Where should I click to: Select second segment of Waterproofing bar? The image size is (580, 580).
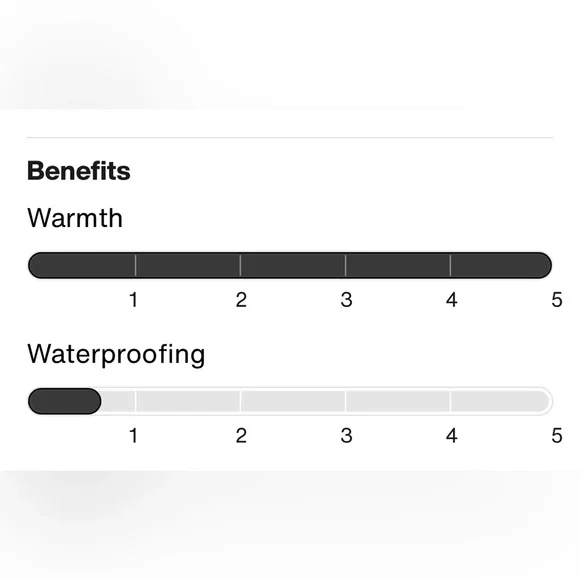click(x=188, y=401)
